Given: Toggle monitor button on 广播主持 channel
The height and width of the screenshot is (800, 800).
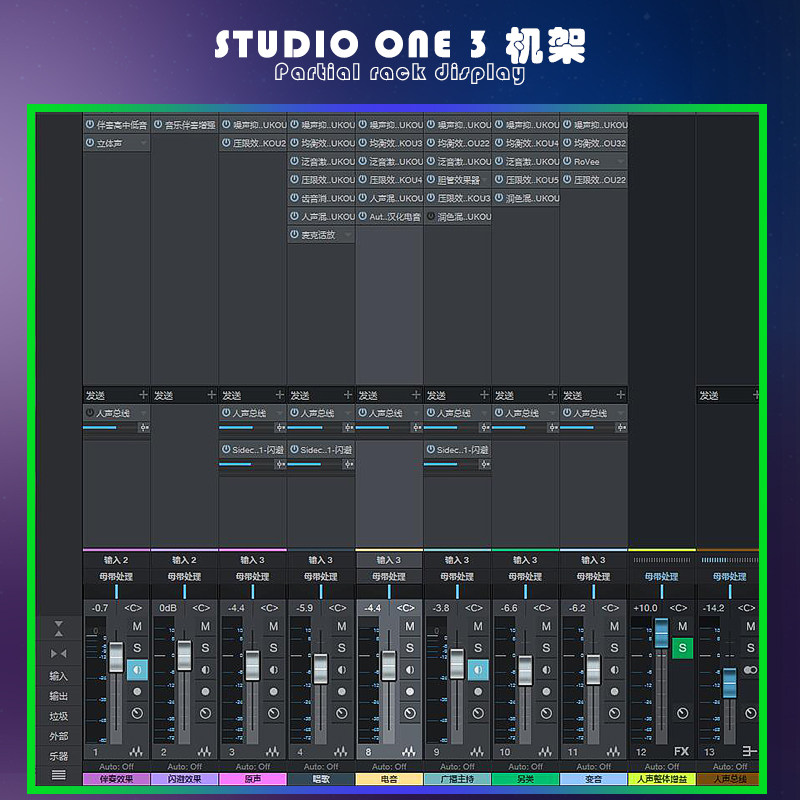Looking at the screenshot, I should [478, 669].
